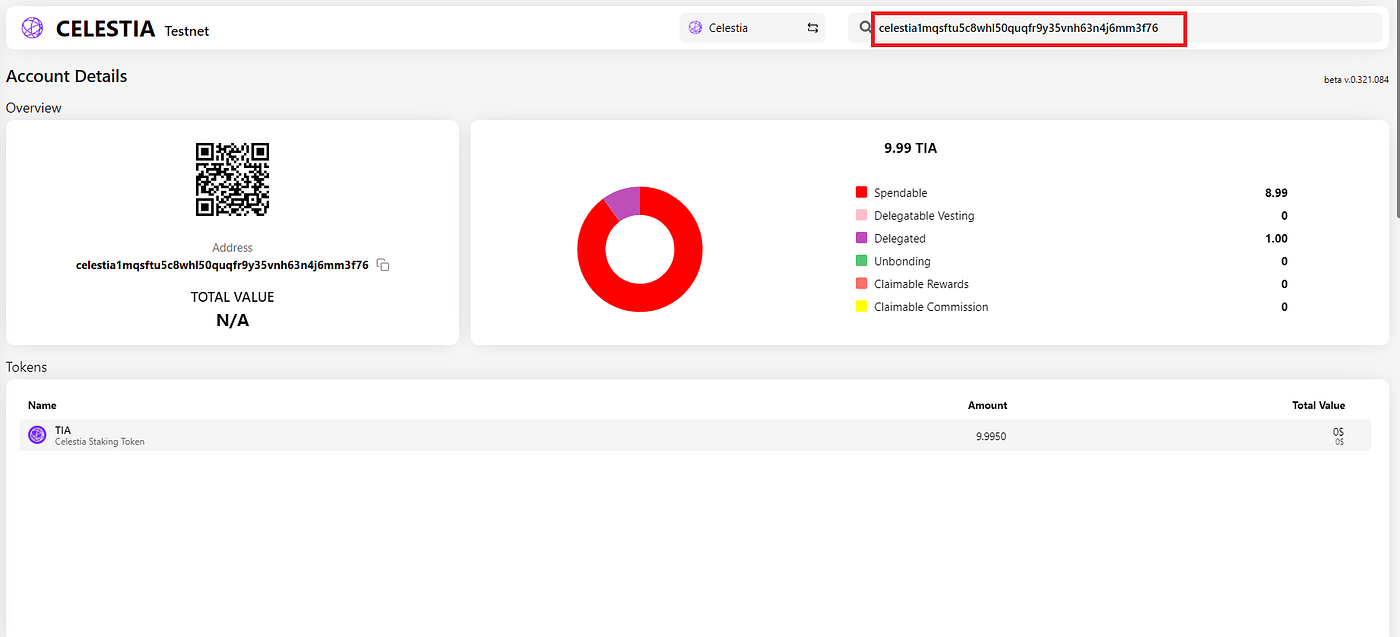This screenshot has height=637, width=1400.
Task: Click the Celestia logo icon in header
Action: [x=33, y=28]
